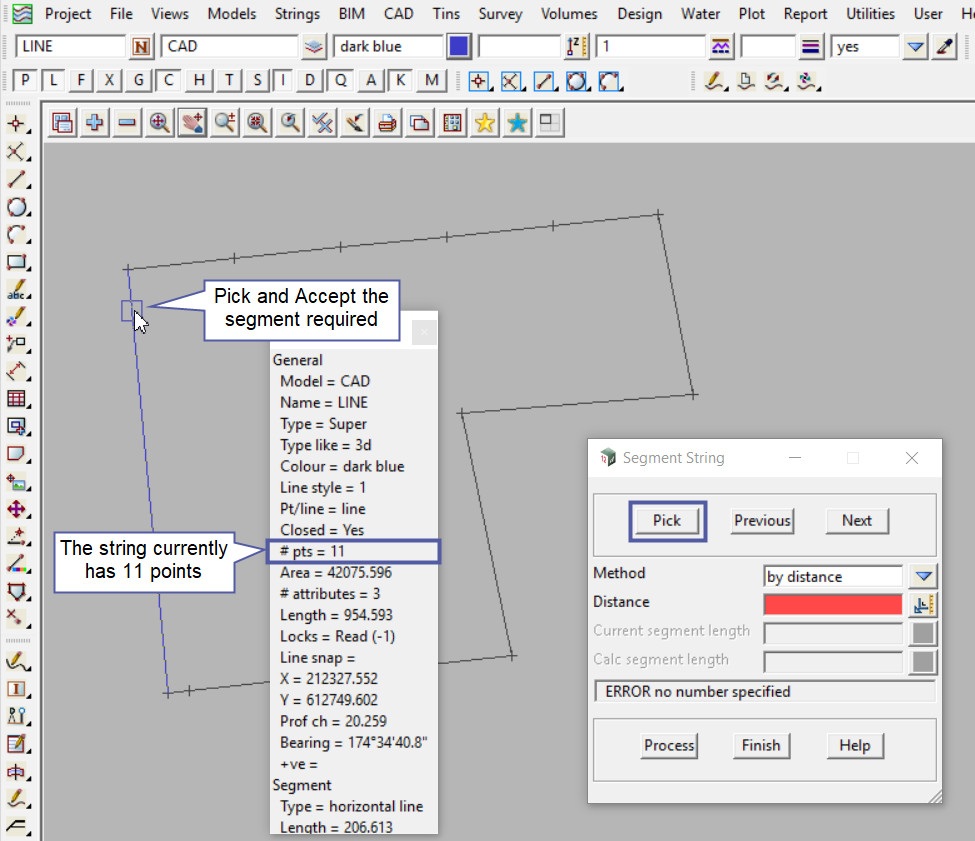Click the eyedropper icon in top toolbar
975x841 pixels.
943,47
